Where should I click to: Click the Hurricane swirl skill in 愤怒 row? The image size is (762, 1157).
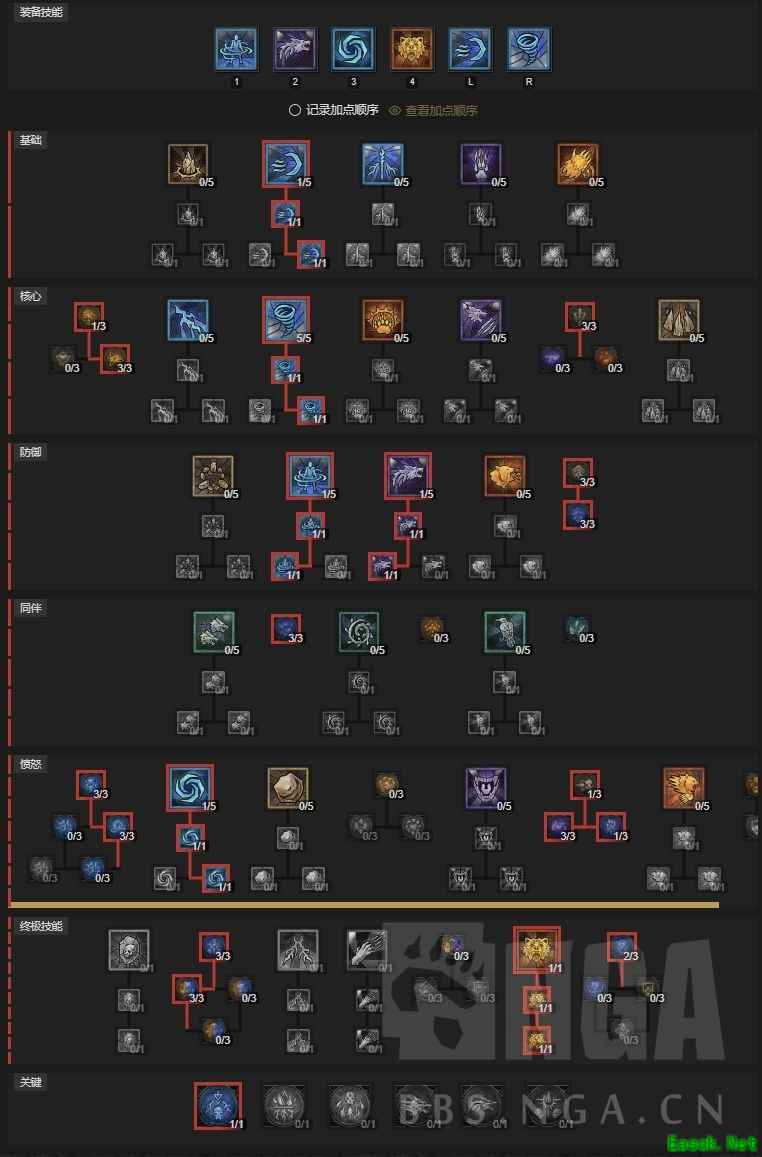point(190,788)
